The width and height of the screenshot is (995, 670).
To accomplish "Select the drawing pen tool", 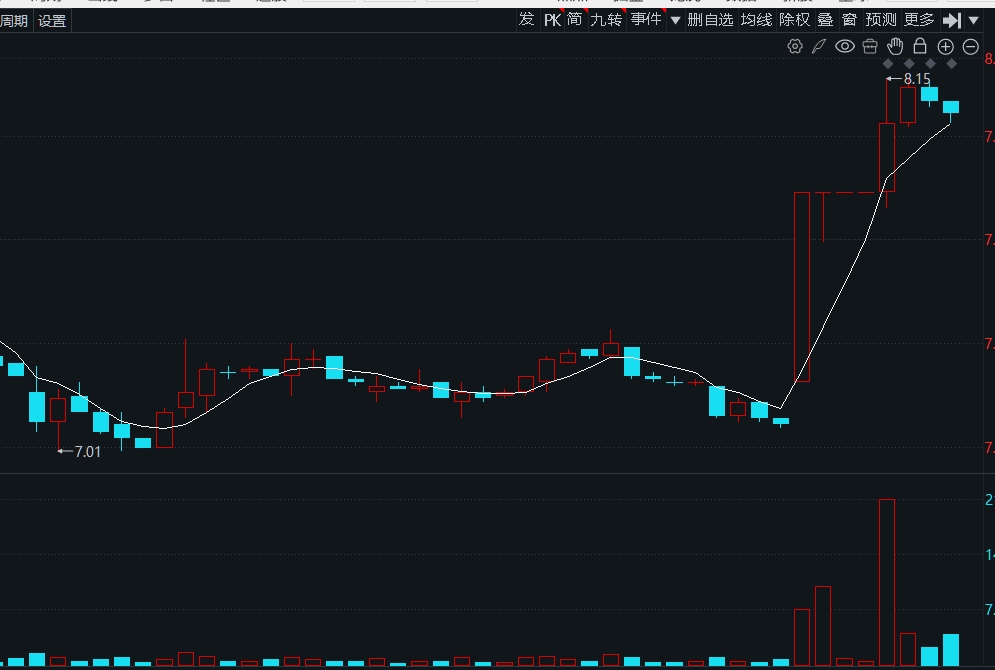I will 819,46.
